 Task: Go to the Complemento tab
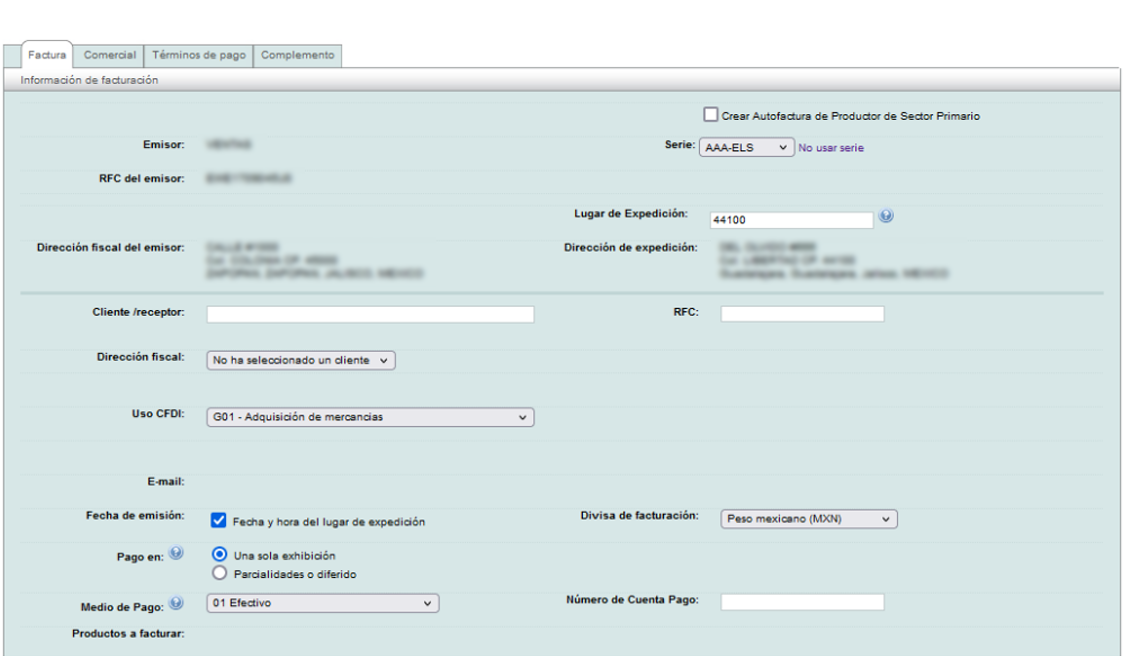(298, 56)
